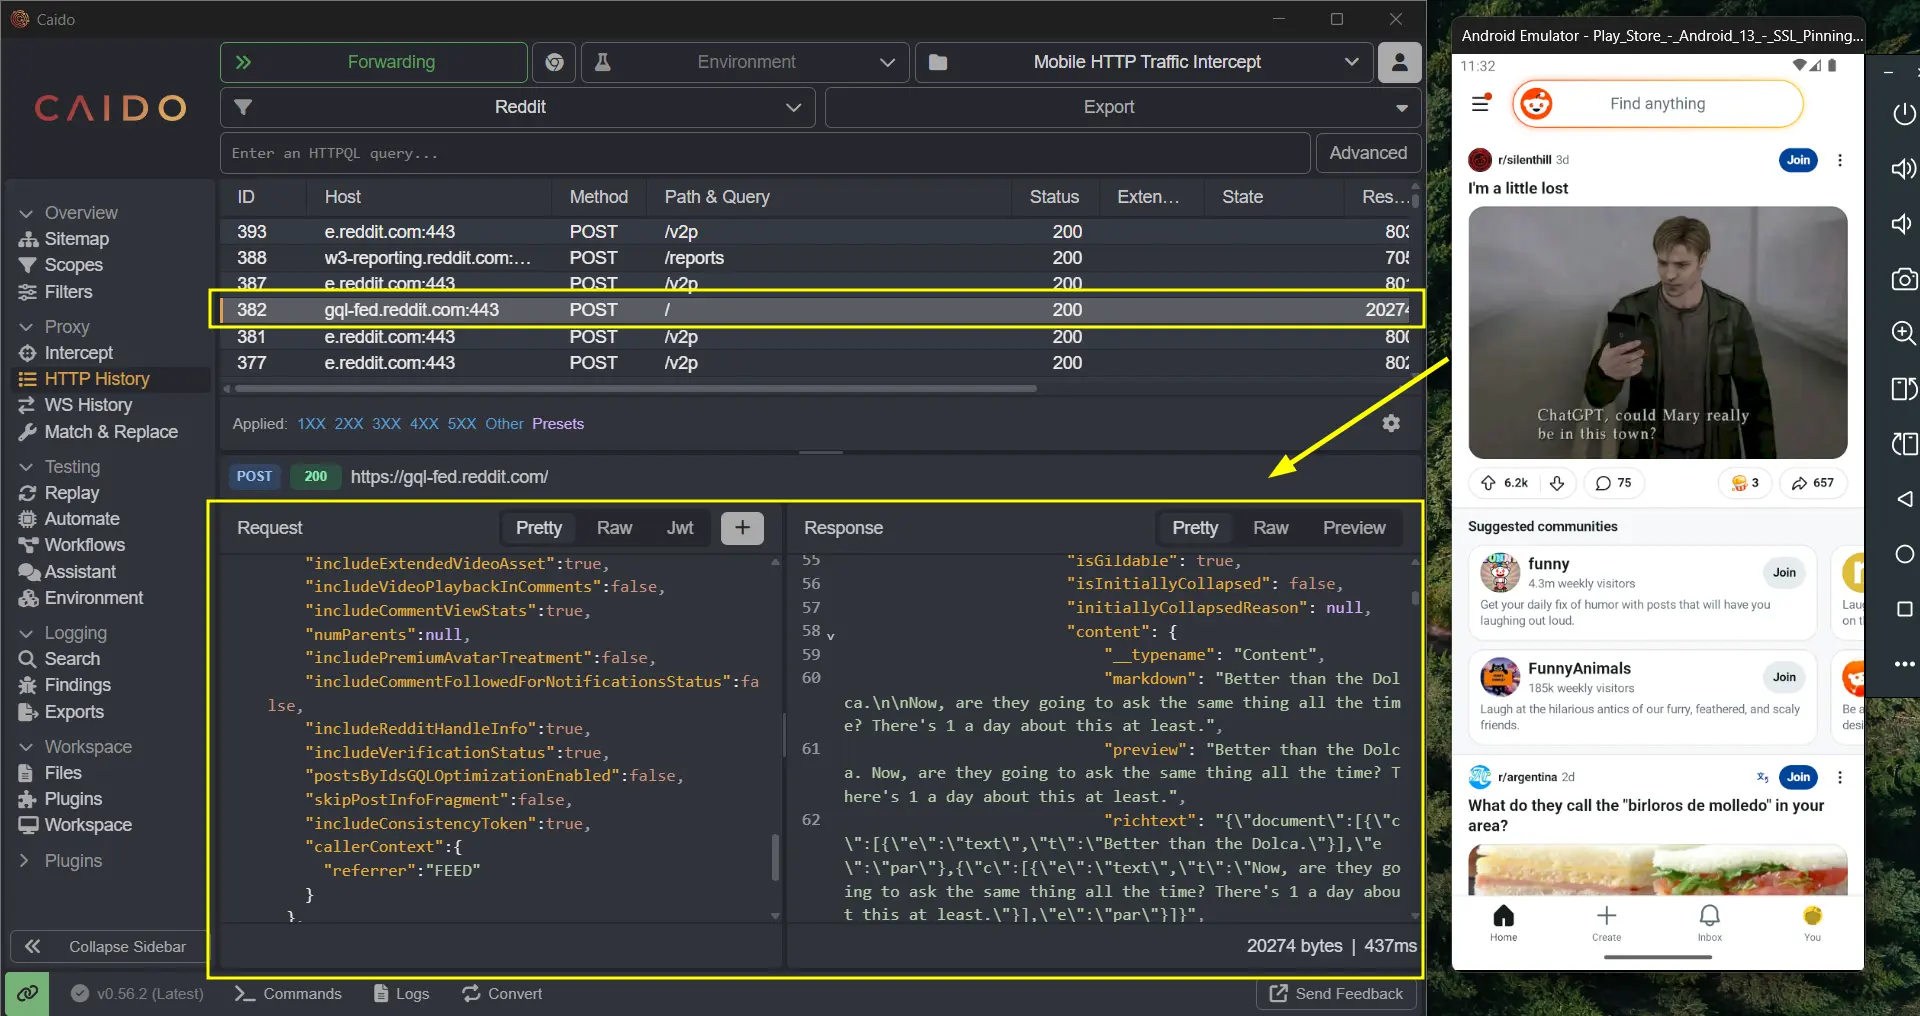Click Send Feedback in the status bar
The height and width of the screenshot is (1016, 1920).
coord(1336,994)
